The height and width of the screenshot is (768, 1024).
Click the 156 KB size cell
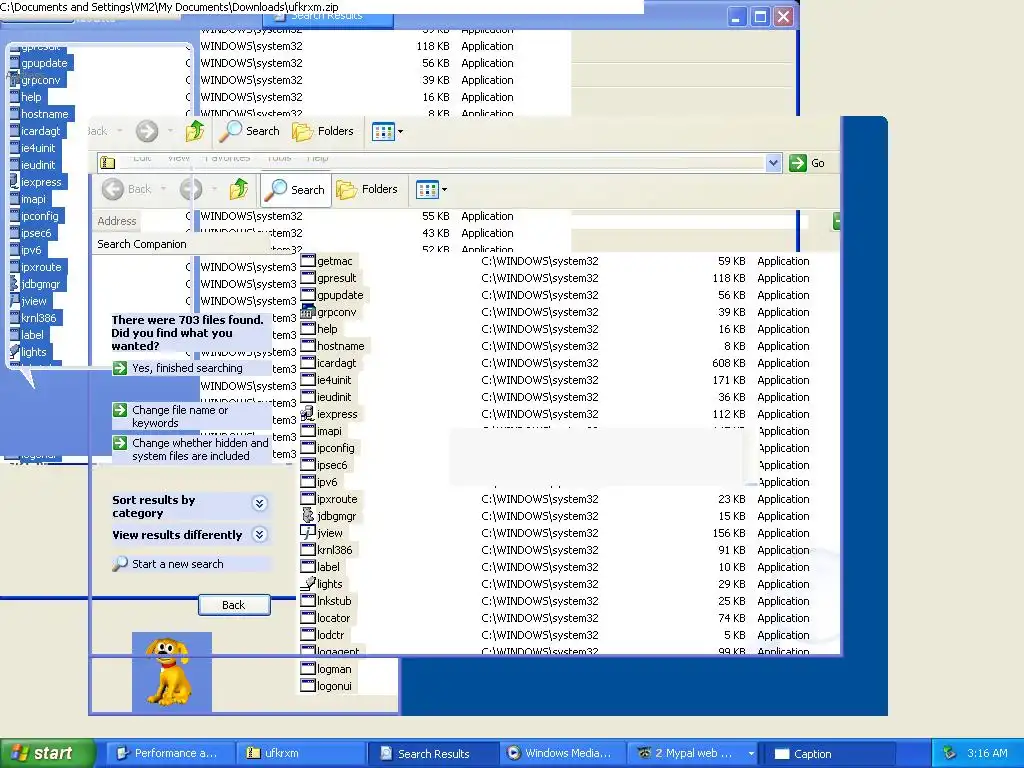(728, 533)
